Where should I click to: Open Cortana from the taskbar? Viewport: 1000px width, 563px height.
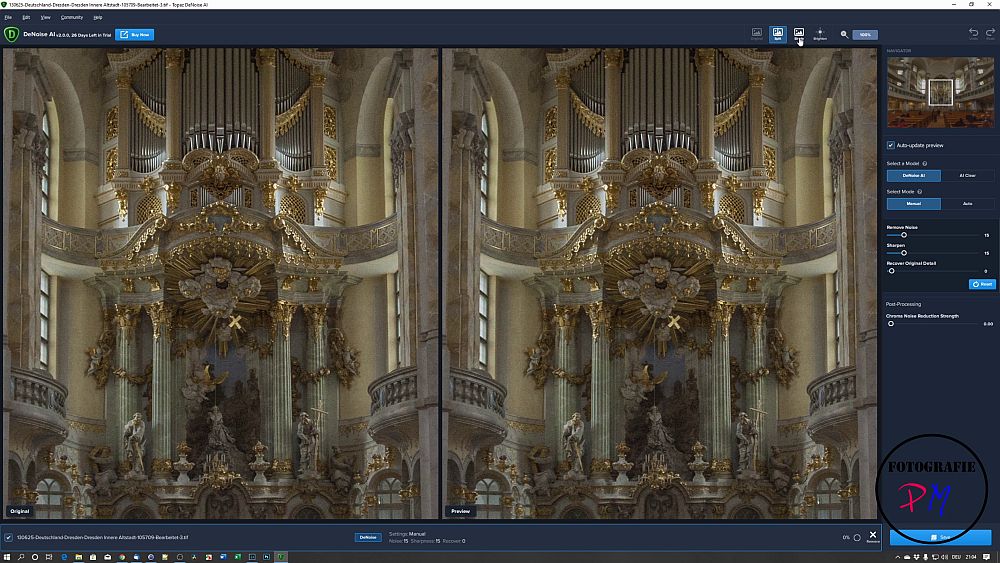(35, 557)
